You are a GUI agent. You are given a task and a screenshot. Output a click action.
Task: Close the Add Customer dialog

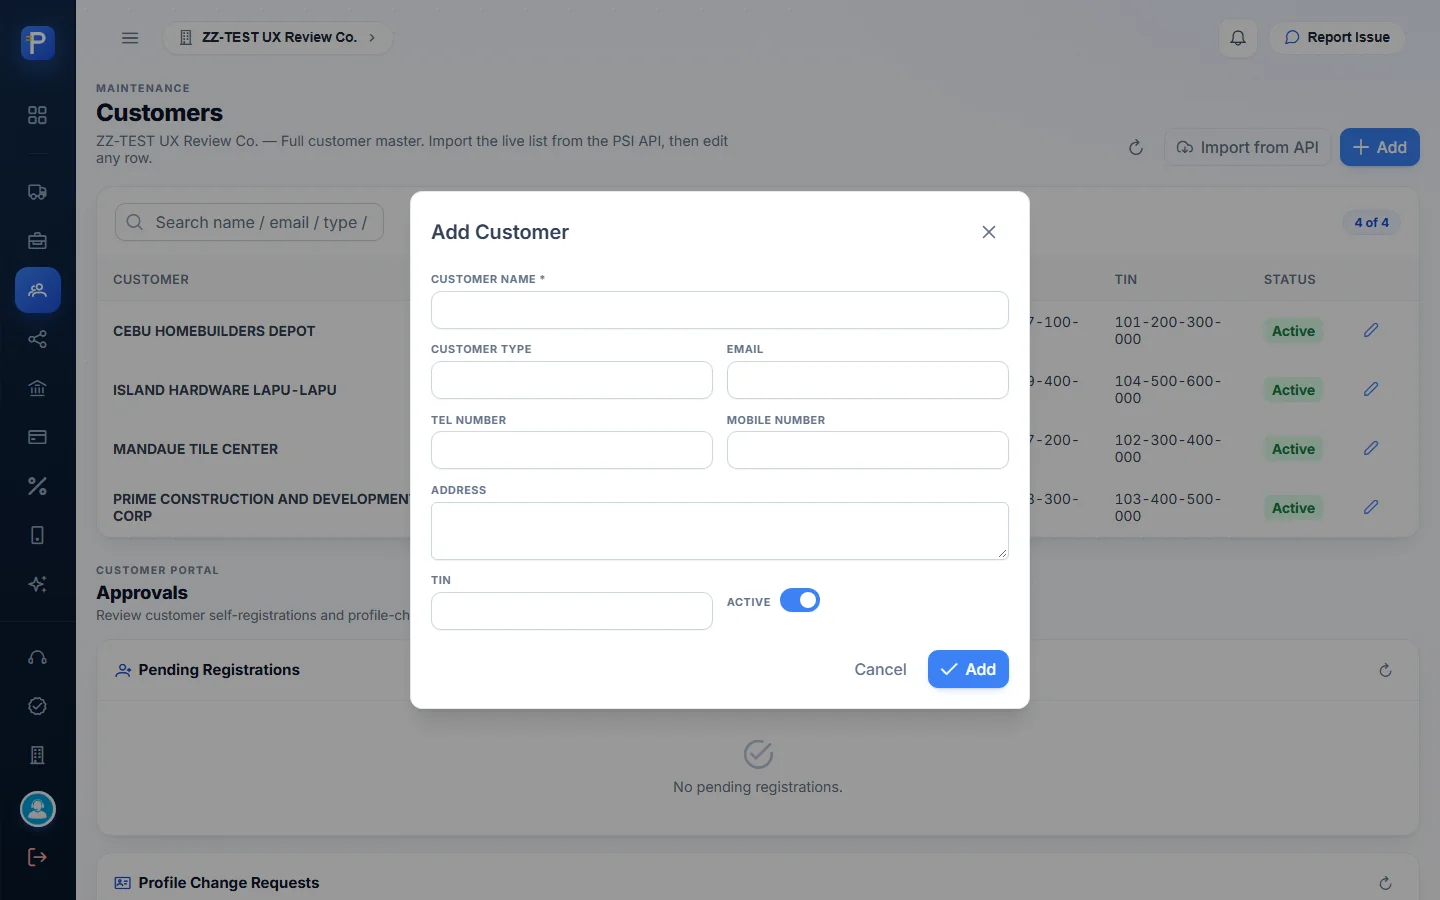989,232
